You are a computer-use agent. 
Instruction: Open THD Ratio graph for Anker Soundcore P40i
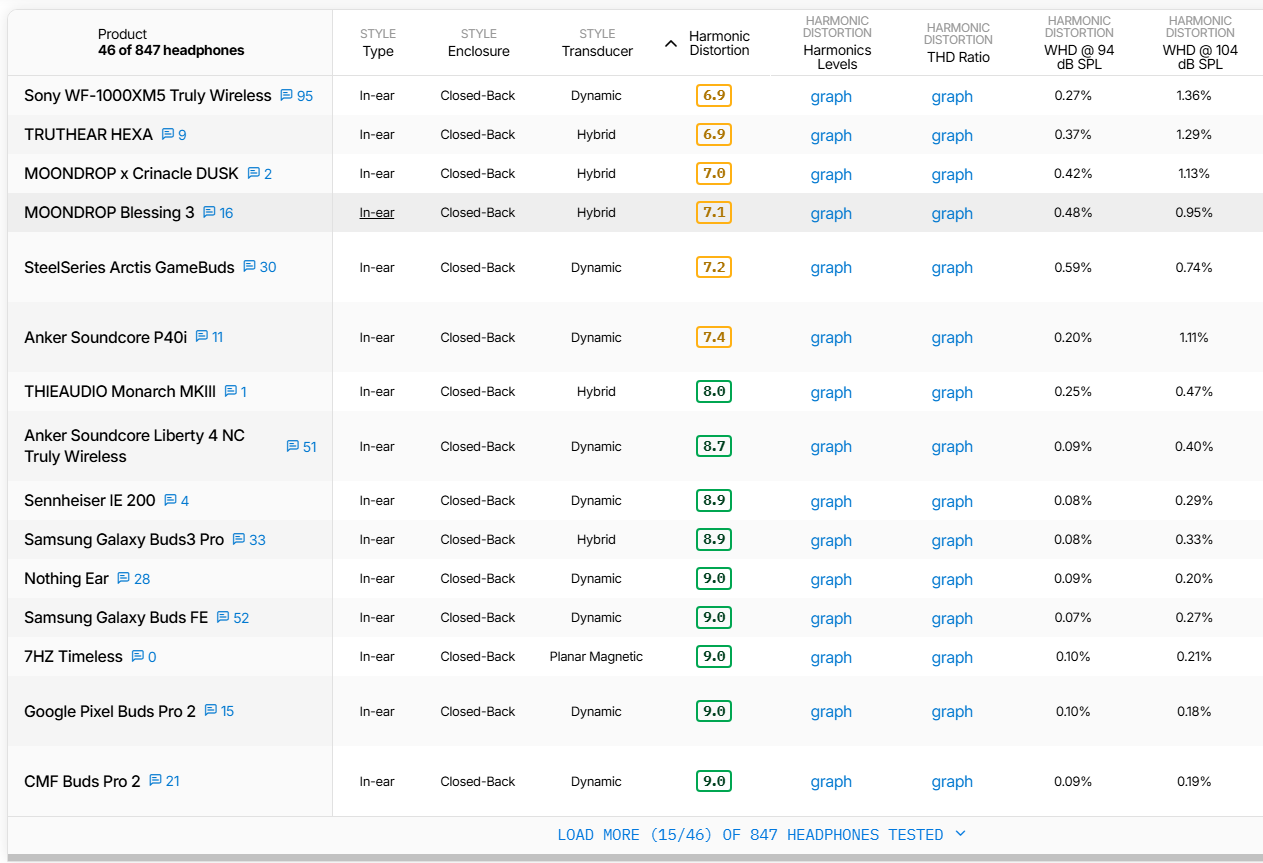click(x=952, y=338)
